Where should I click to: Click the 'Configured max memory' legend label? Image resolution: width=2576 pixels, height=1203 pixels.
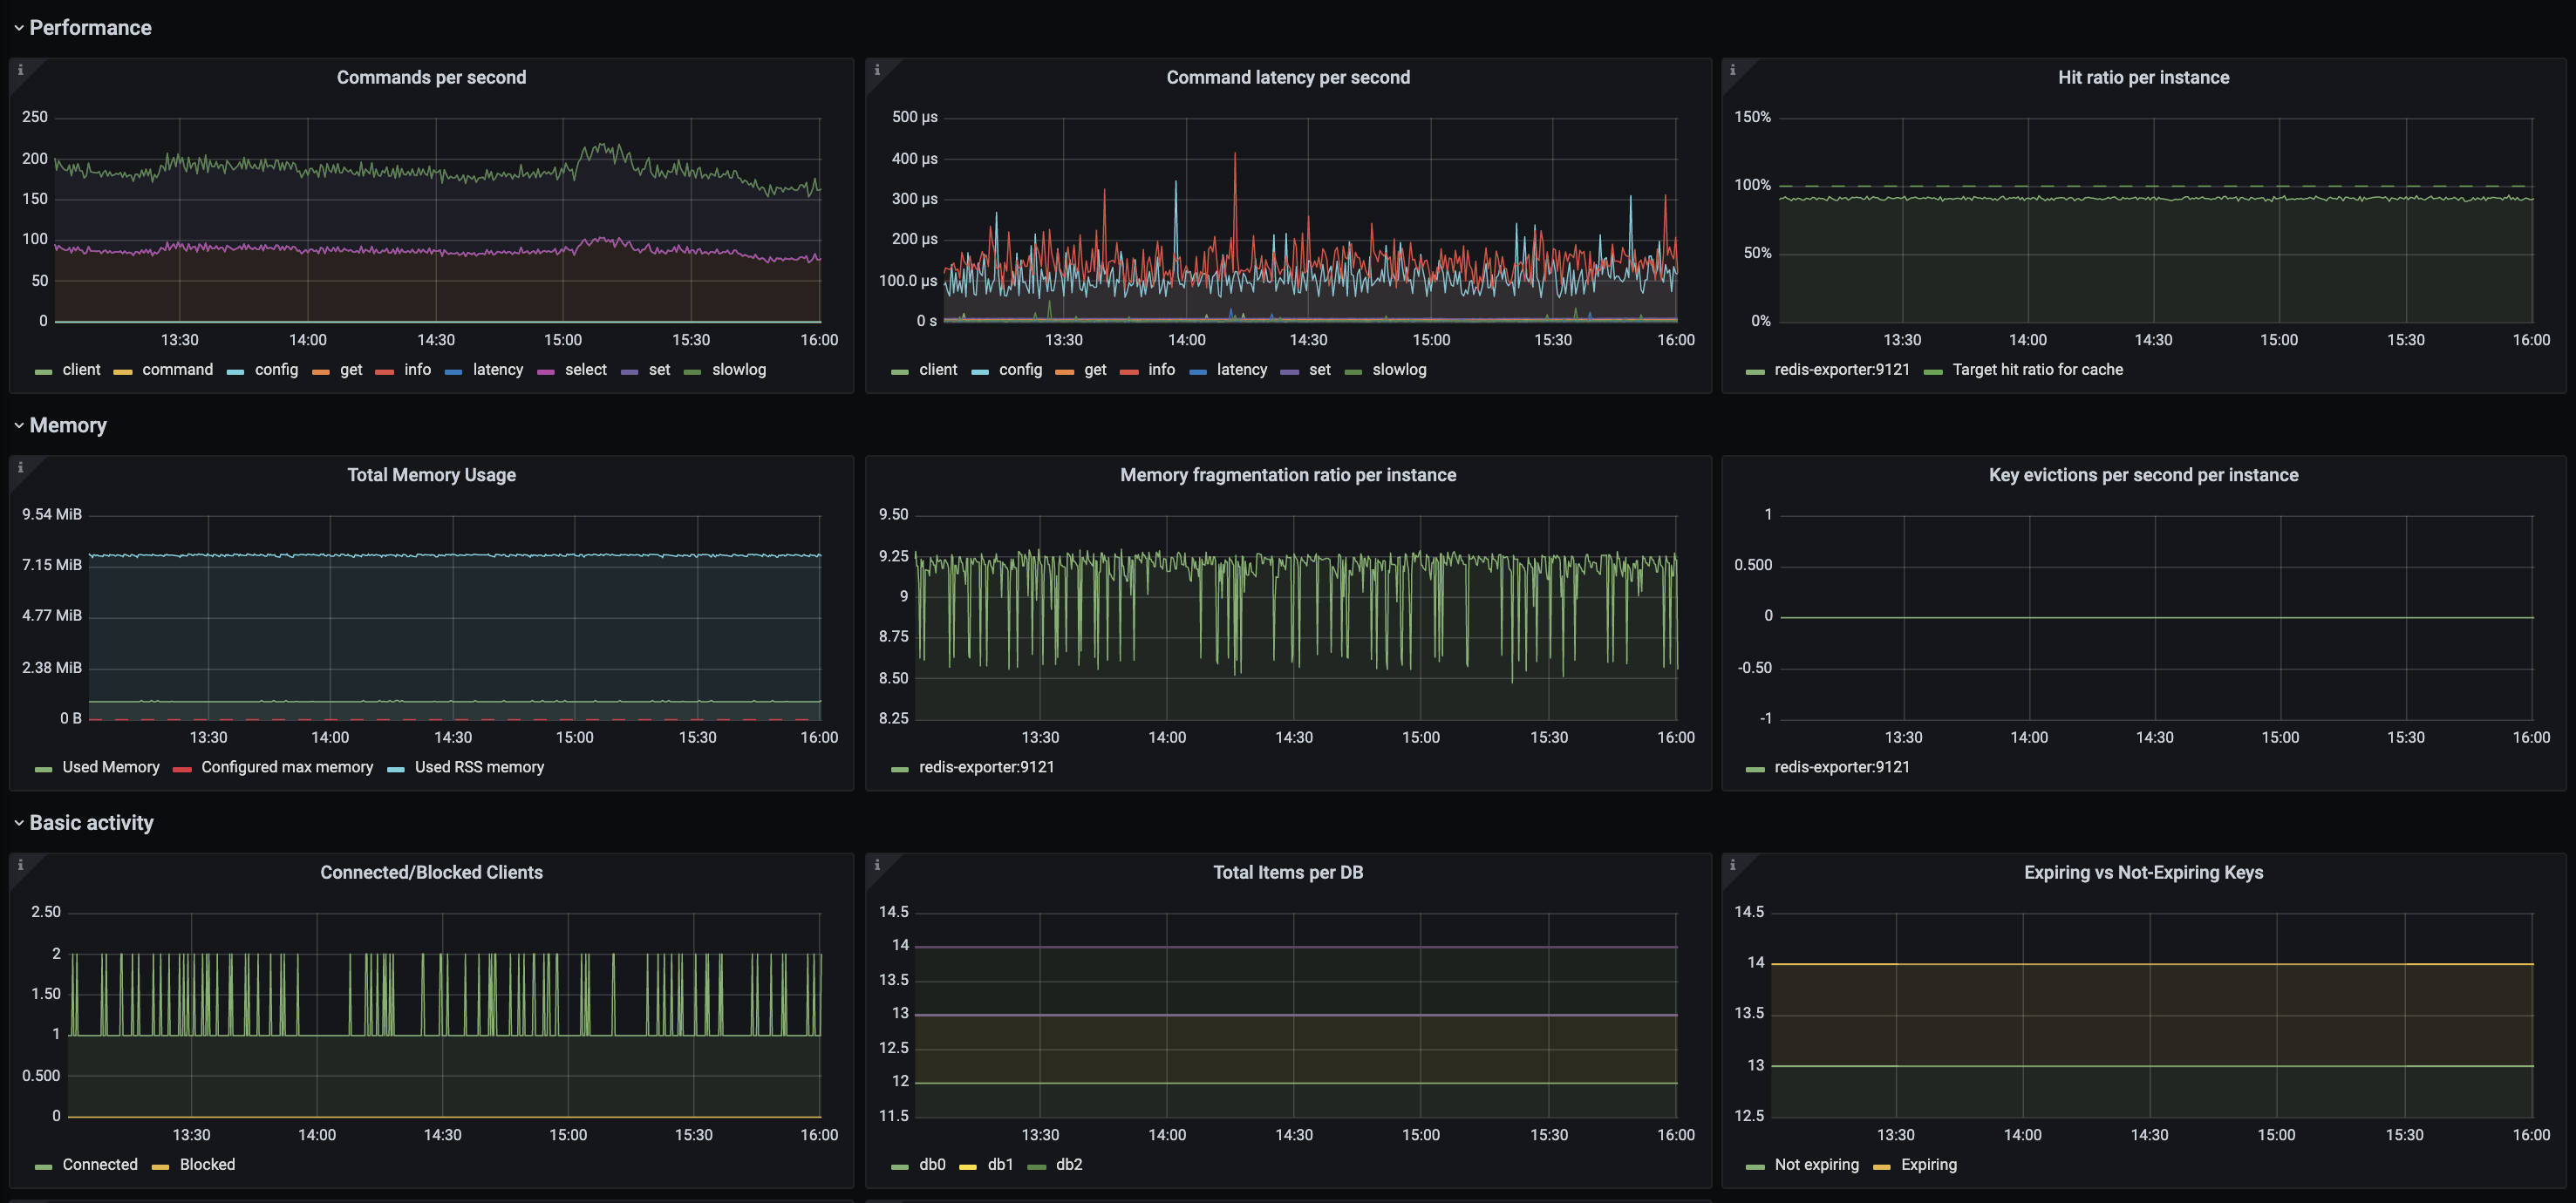(287, 767)
